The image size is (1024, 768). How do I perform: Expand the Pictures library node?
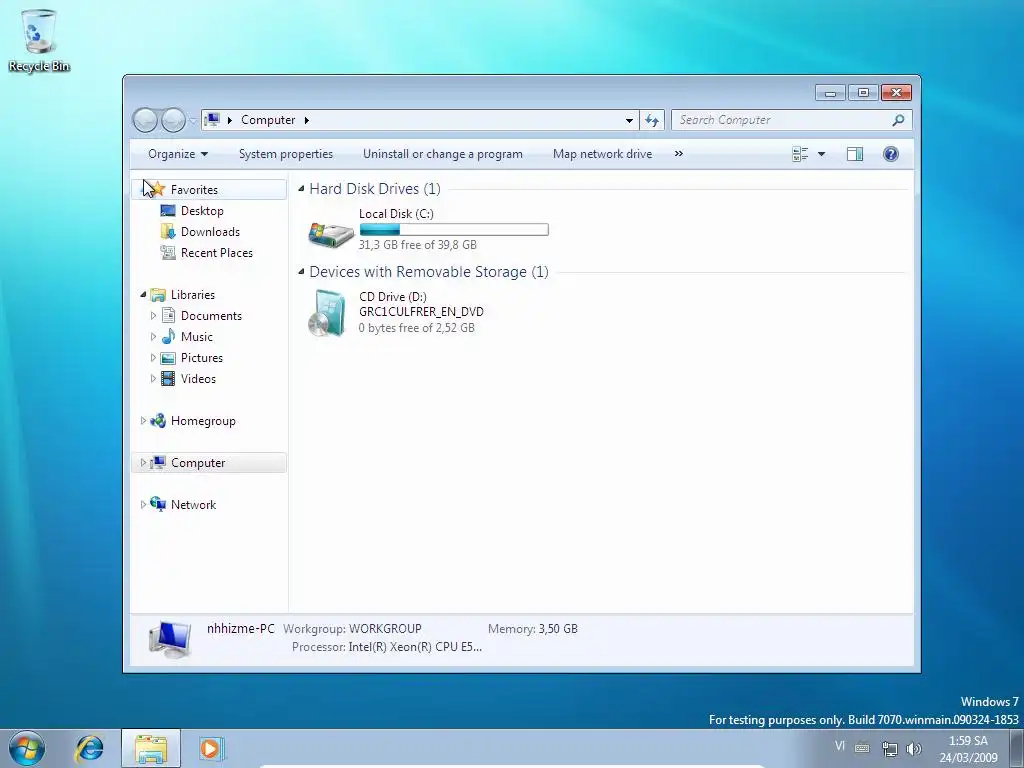coord(153,358)
